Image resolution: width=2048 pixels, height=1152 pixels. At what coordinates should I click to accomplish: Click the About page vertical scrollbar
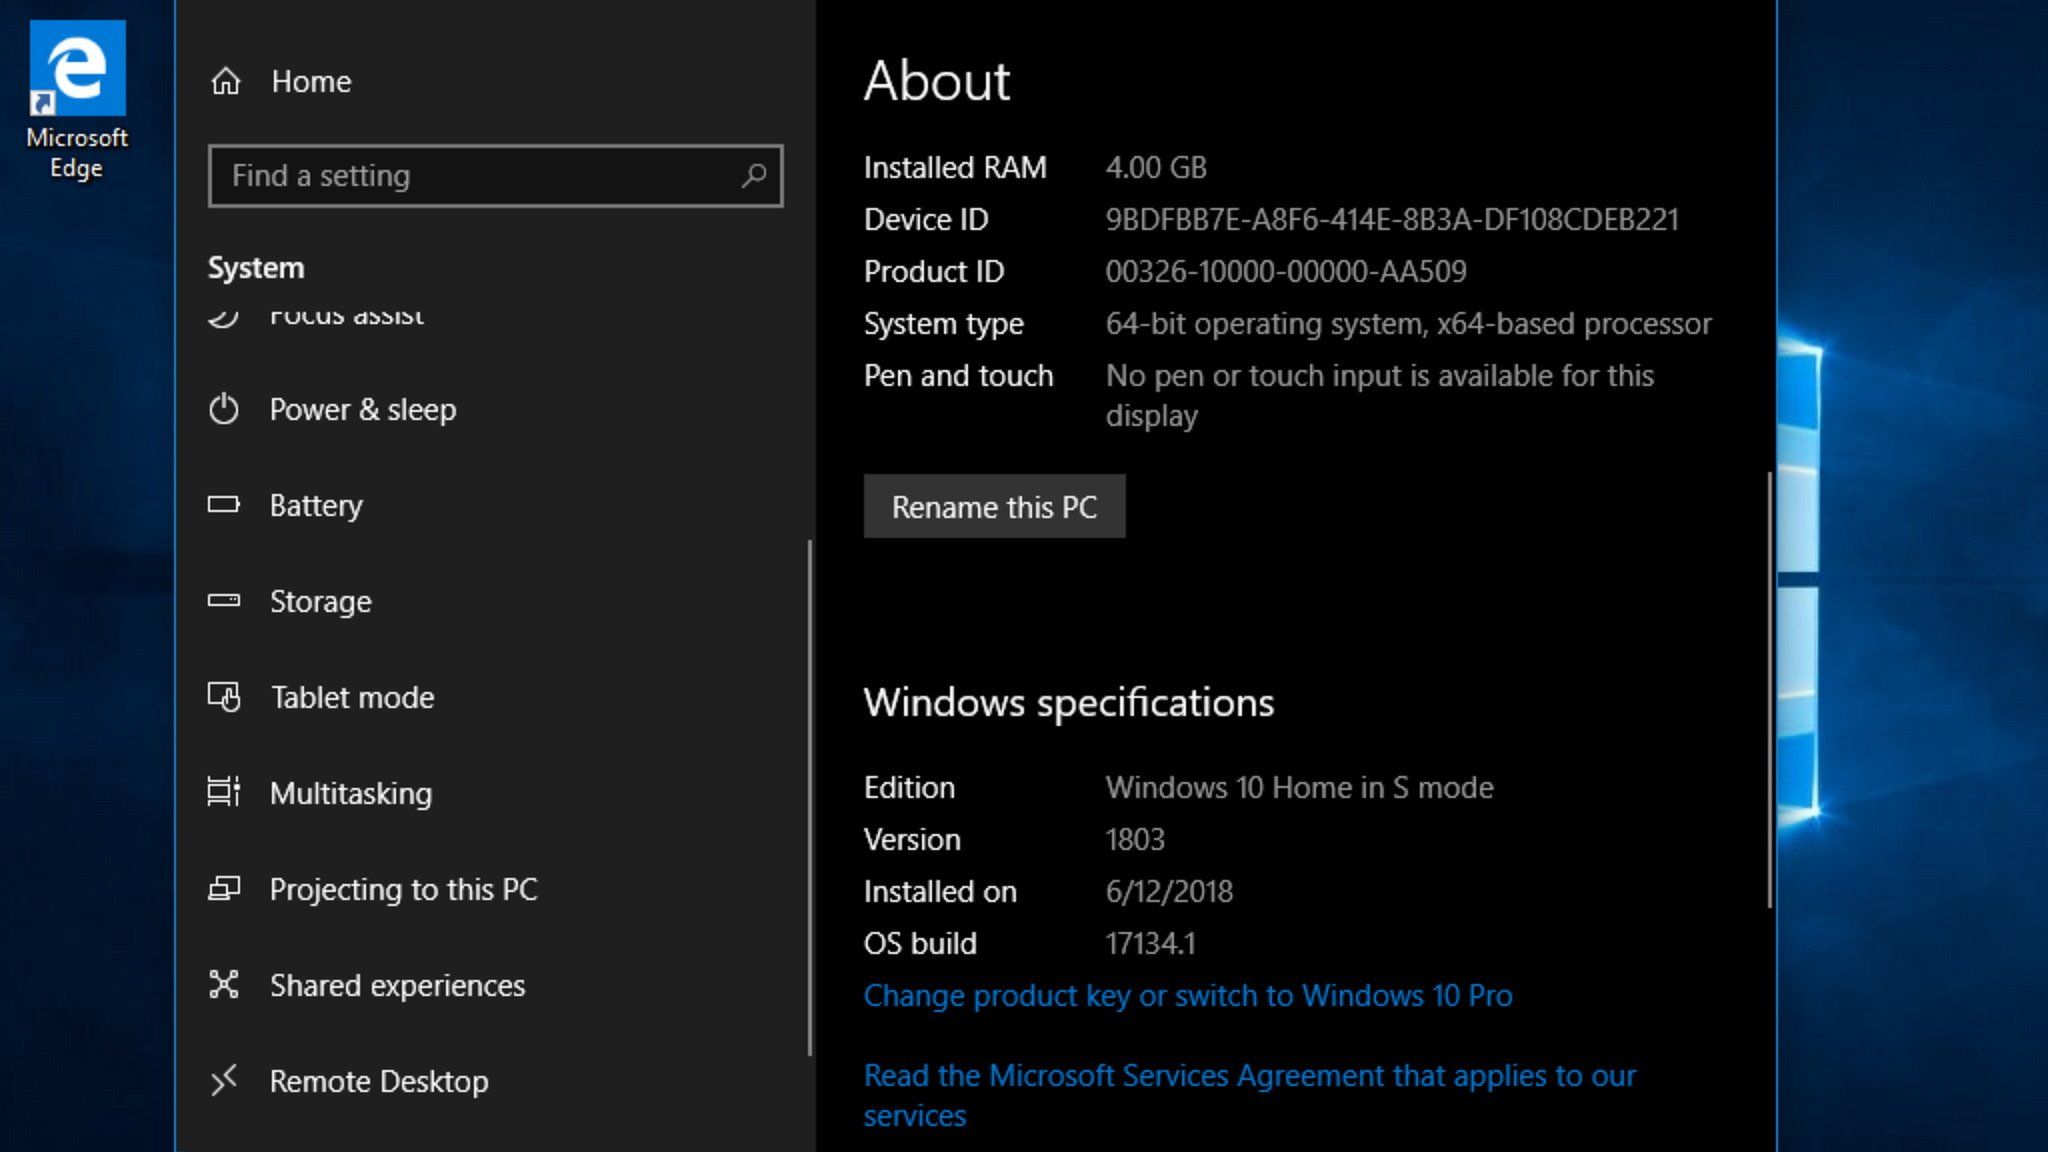click(1769, 689)
